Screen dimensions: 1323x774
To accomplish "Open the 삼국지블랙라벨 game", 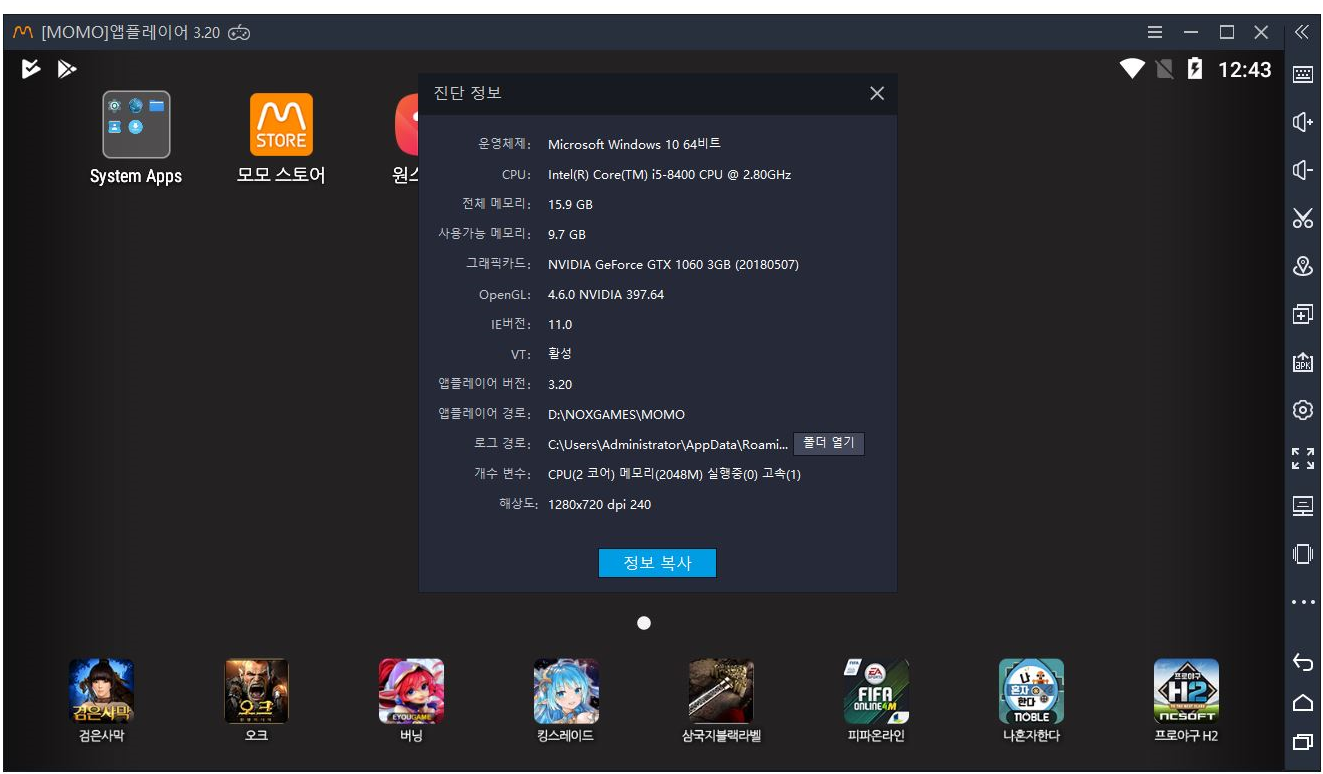I will coord(721,691).
